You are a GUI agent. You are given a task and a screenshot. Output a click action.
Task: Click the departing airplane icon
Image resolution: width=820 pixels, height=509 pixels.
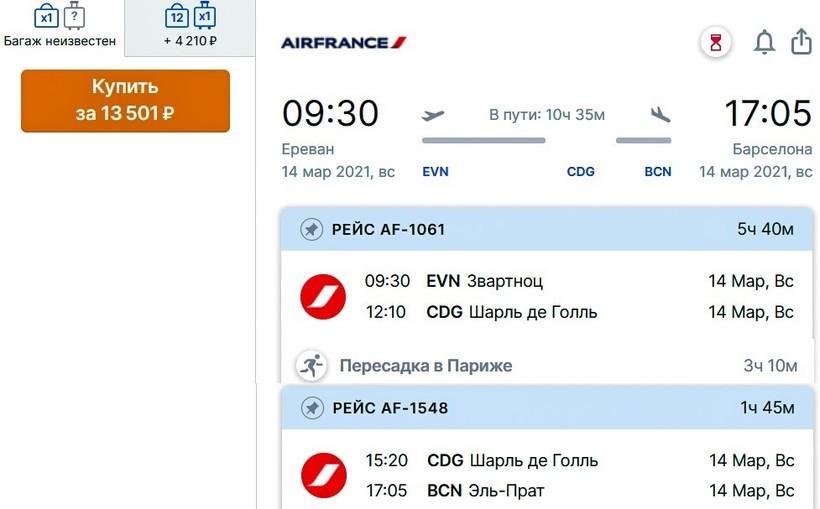[434, 115]
